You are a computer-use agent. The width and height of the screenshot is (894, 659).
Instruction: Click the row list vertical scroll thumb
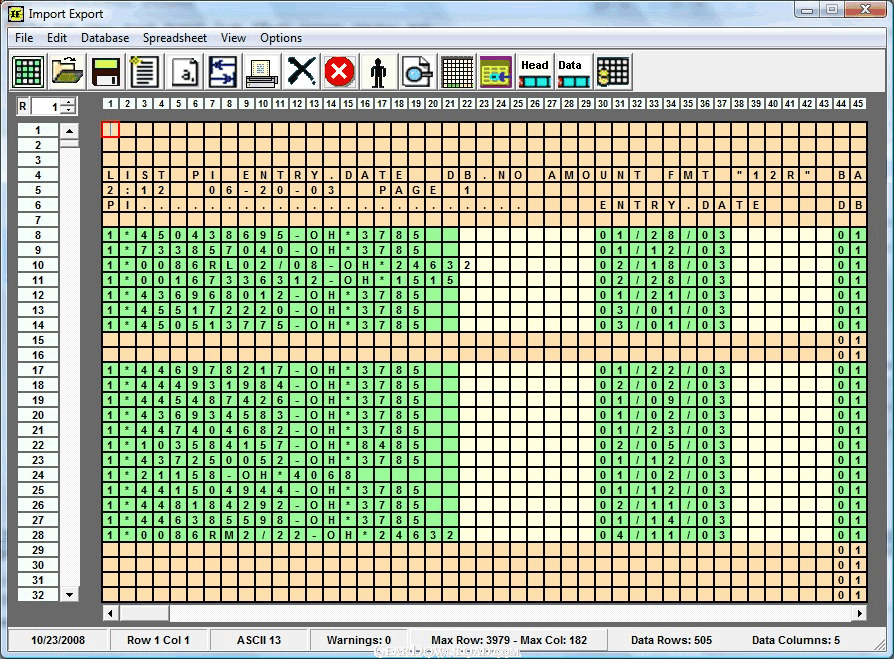[x=70, y=143]
